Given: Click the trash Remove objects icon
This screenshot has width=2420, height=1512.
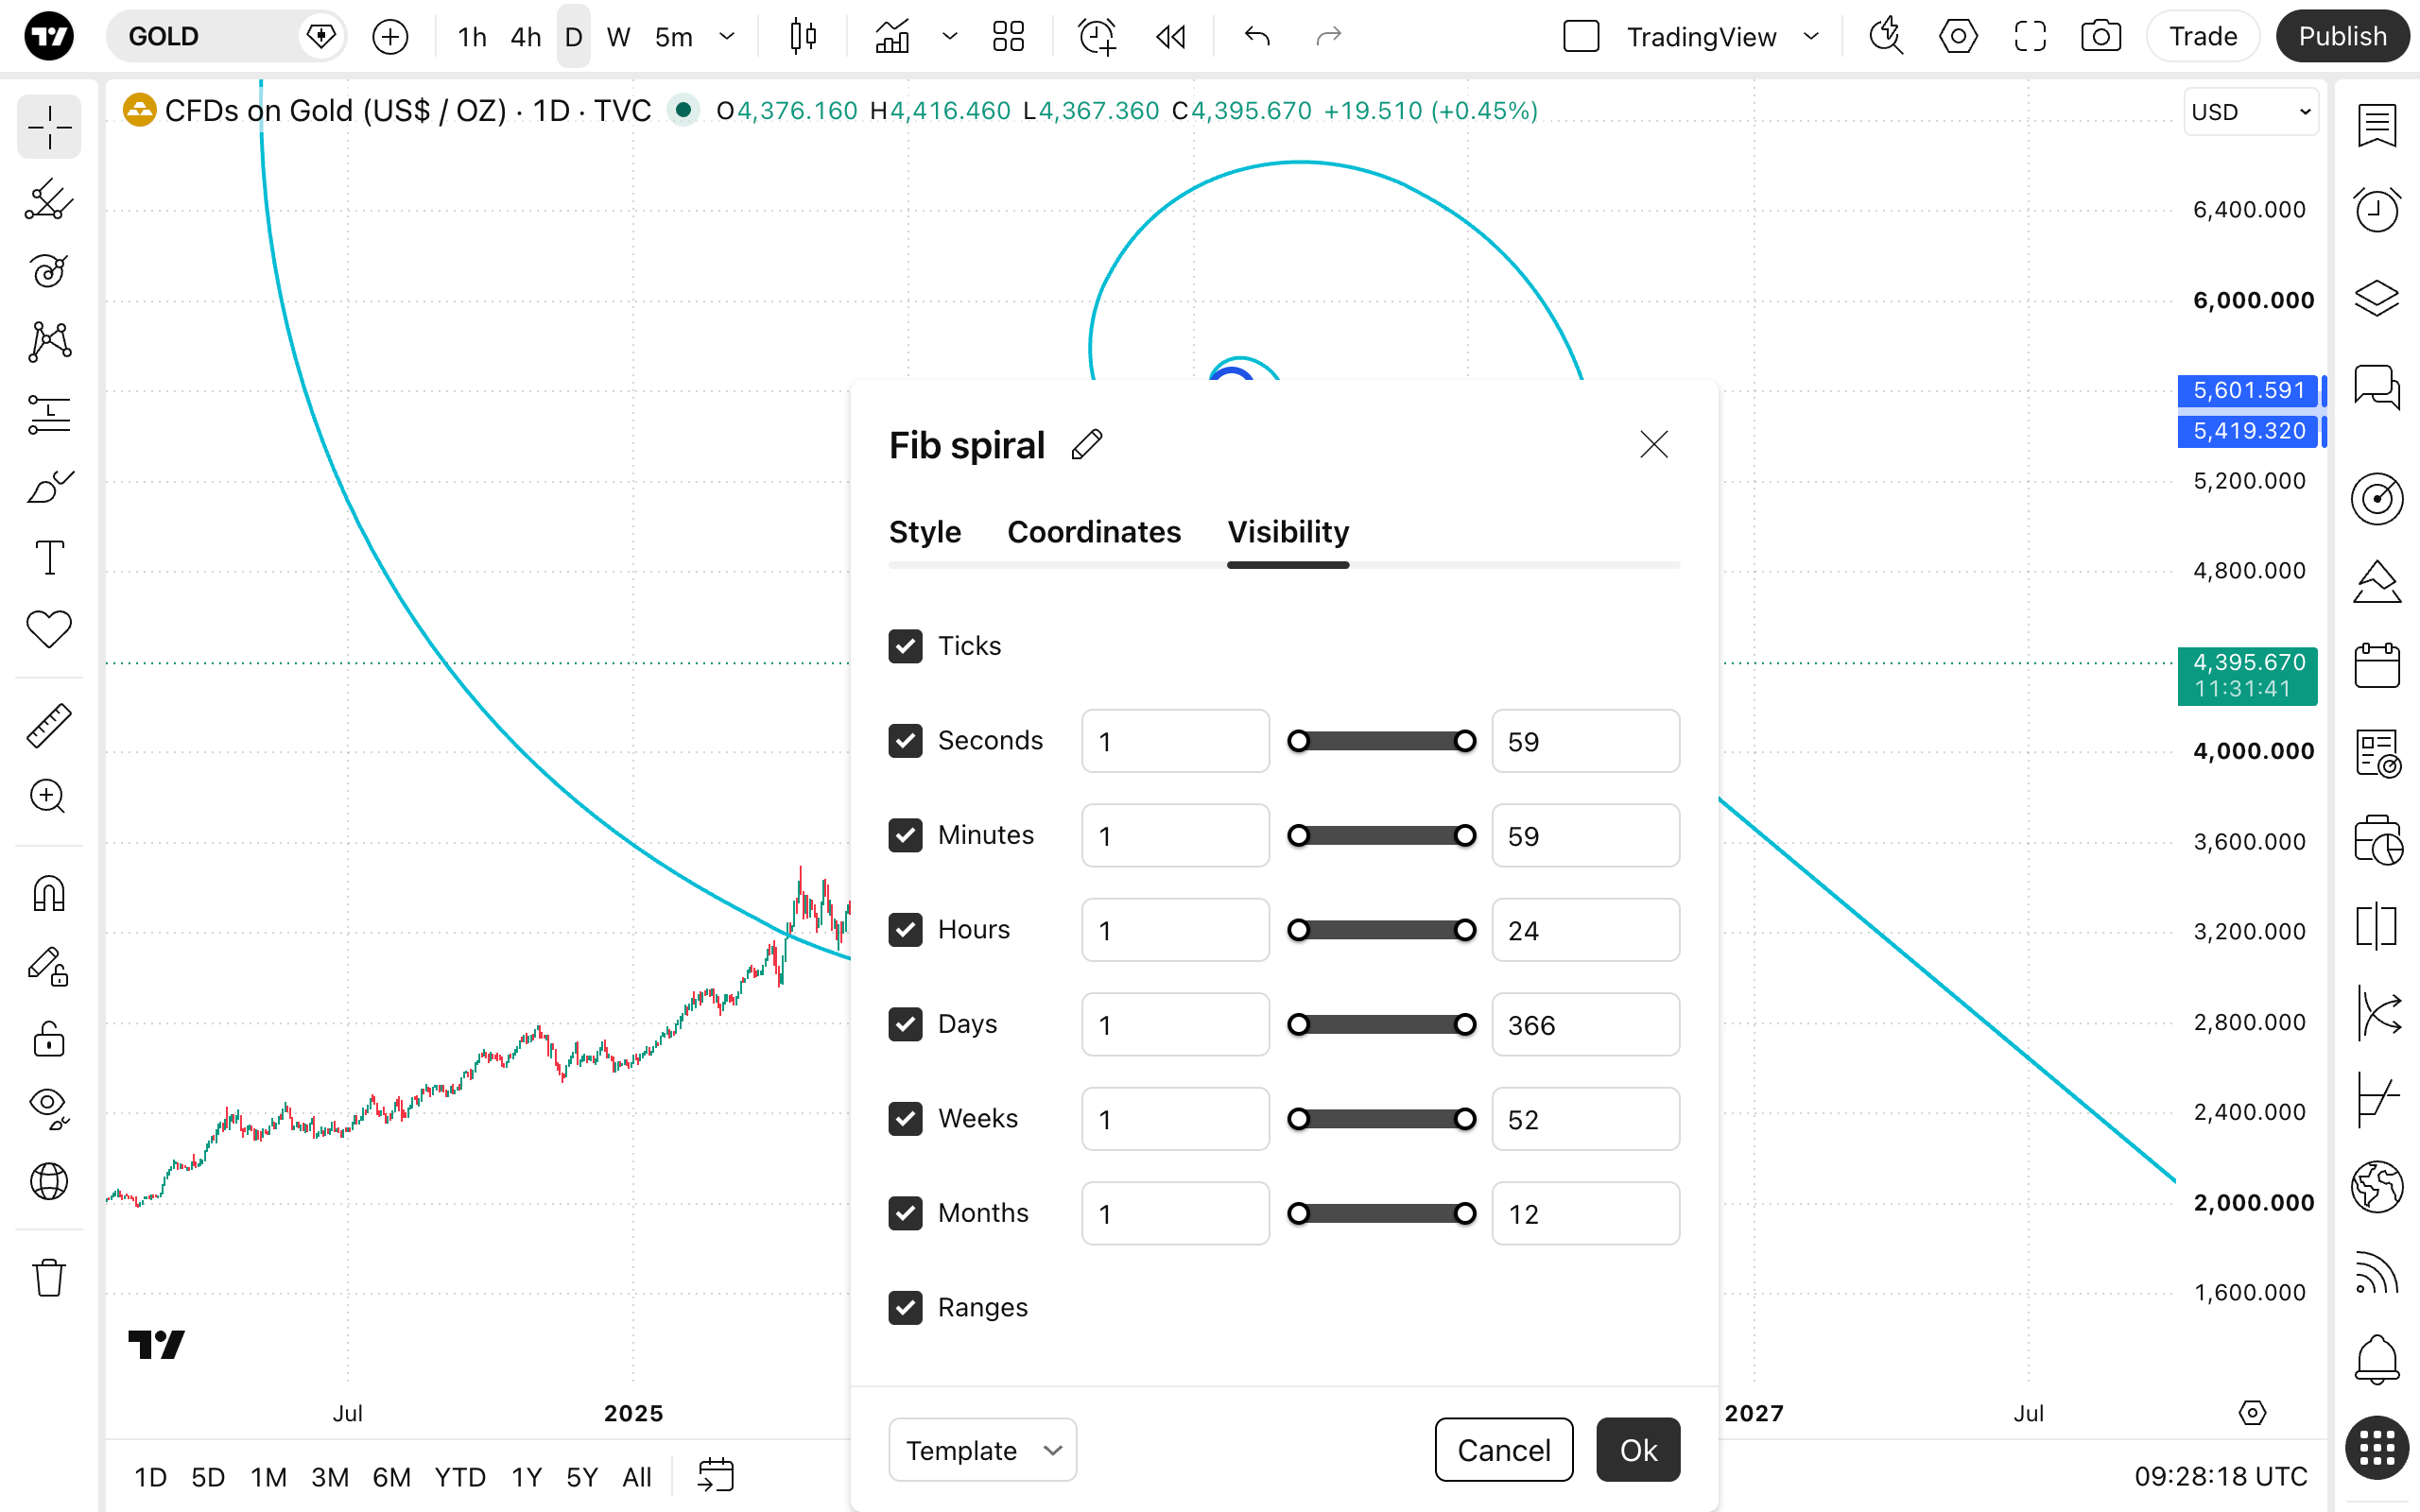Looking at the screenshot, I should 48,1277.
